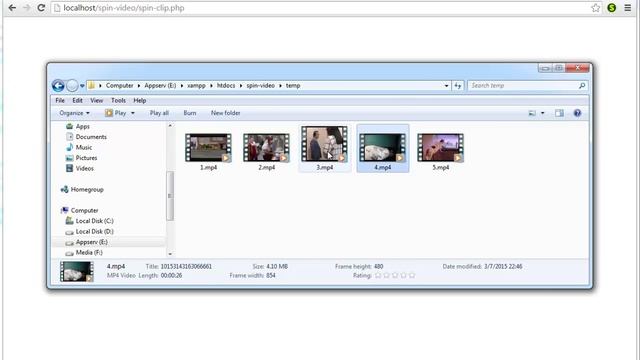This screenshot has height=360, width=640.
Task: Click the Burn toolbar button
Action: click(x=190, y=113)
